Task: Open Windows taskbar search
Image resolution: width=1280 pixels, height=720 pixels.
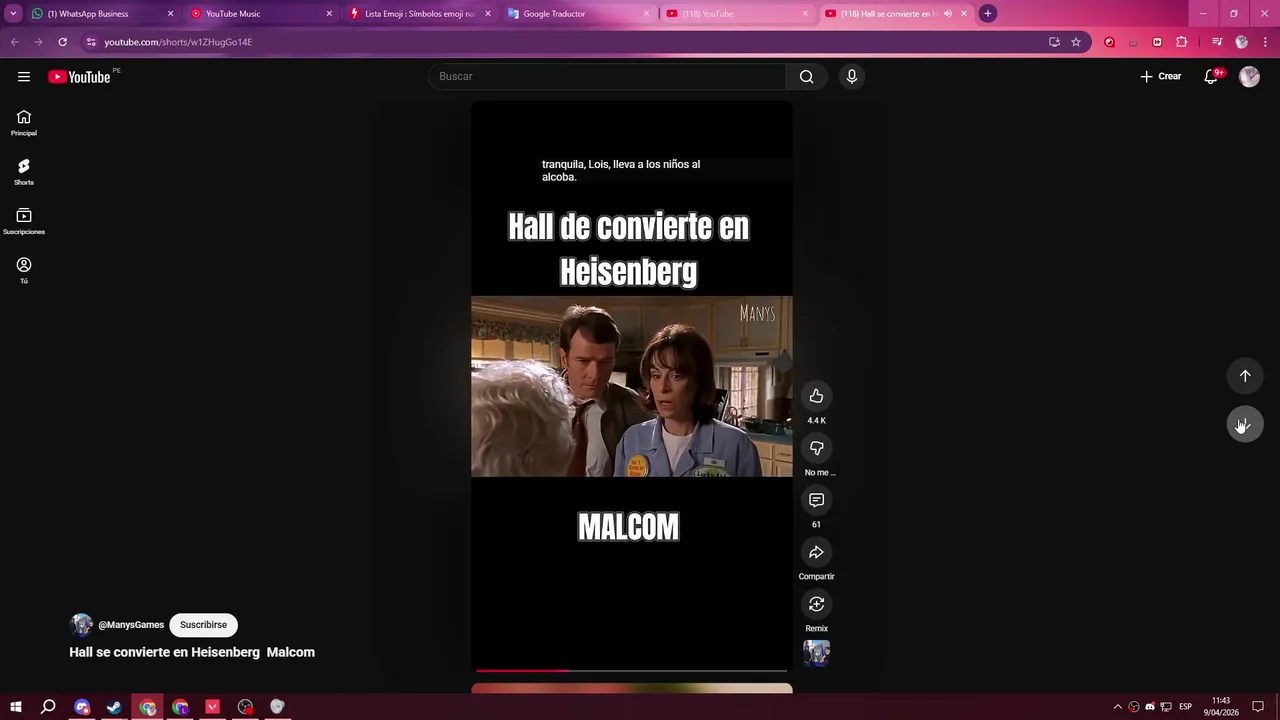Action: click(x=48, y=707)
